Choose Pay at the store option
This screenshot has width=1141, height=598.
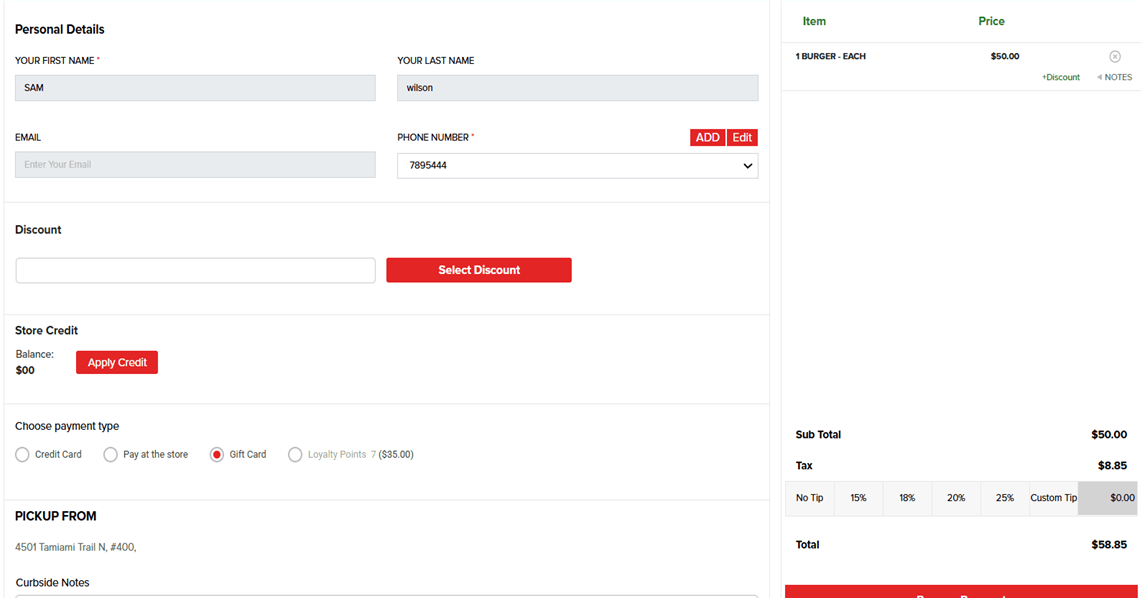point(111,455)
